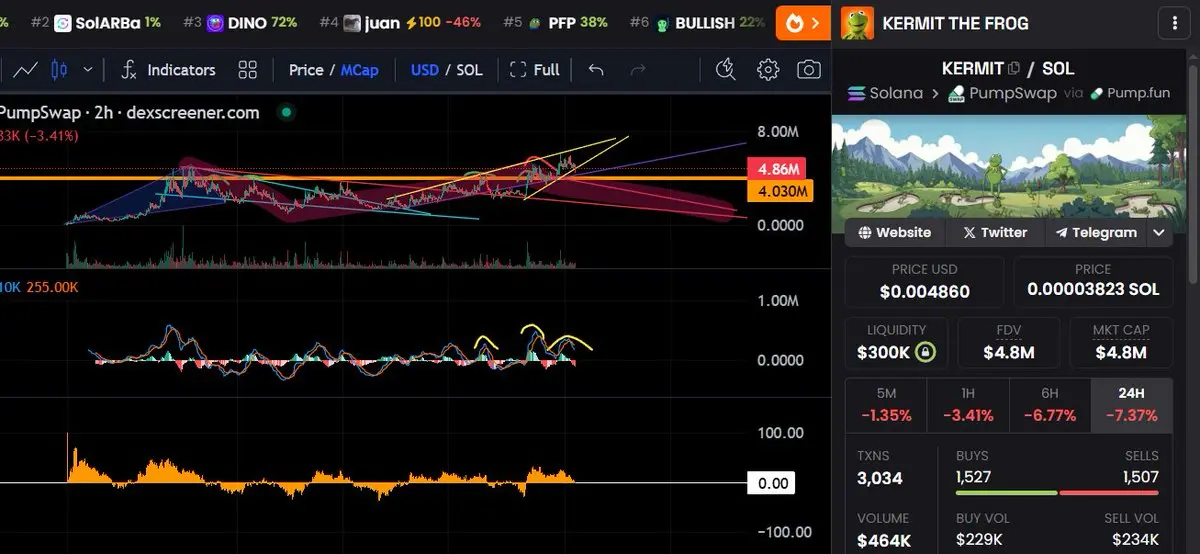
Task: Switch chart to MCap view
Action: tap(359, 70)
